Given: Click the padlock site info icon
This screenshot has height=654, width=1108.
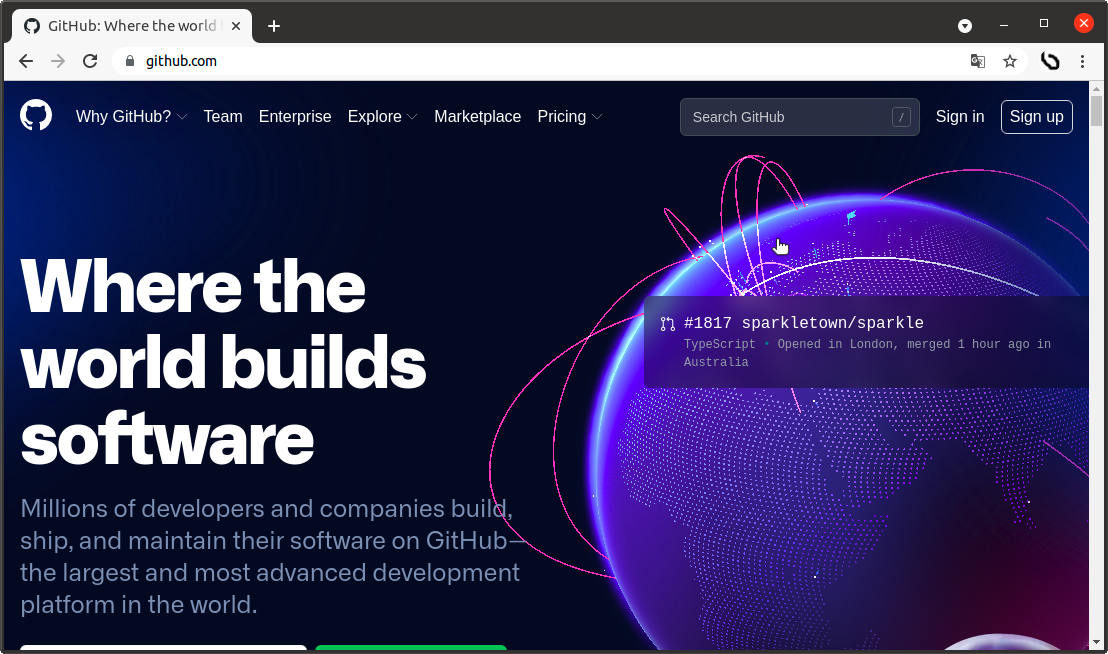Looking at the screenshot, I should [x=129, y=61].
